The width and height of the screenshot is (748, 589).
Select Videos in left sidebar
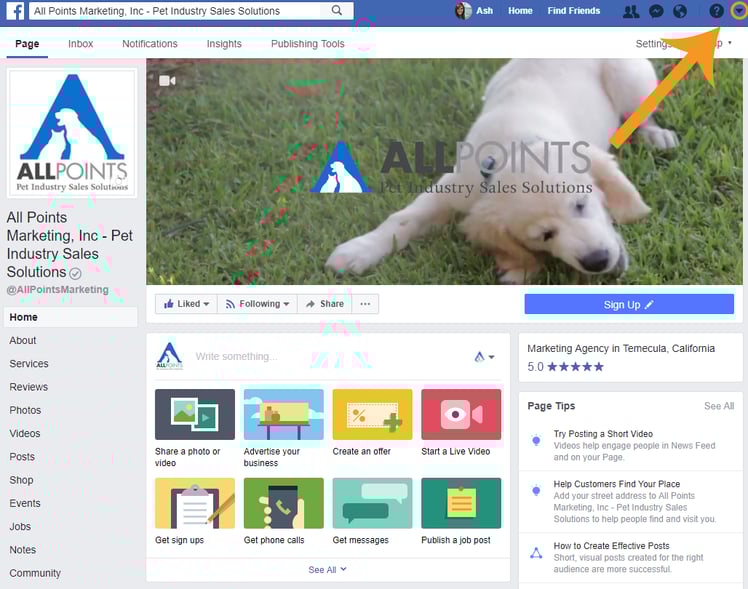pos(25,434)
